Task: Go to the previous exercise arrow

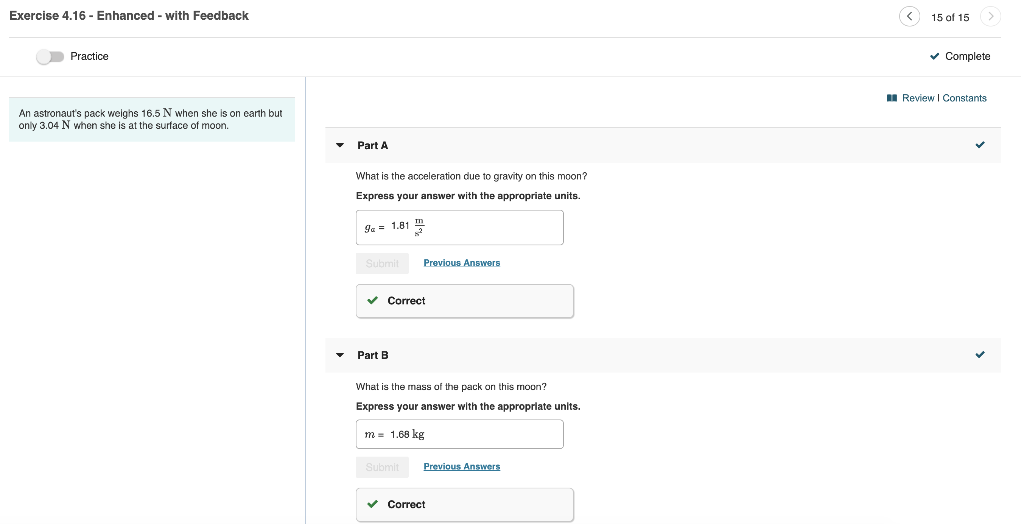Action: click(909, 16)
